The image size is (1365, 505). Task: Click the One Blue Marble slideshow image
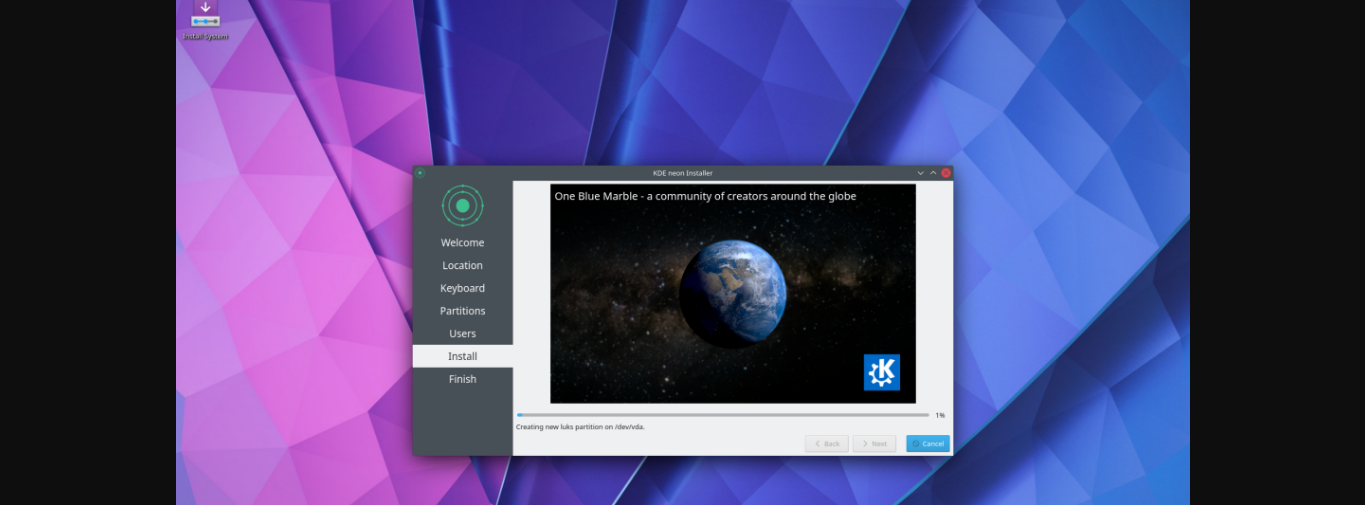tap(733, 294)
